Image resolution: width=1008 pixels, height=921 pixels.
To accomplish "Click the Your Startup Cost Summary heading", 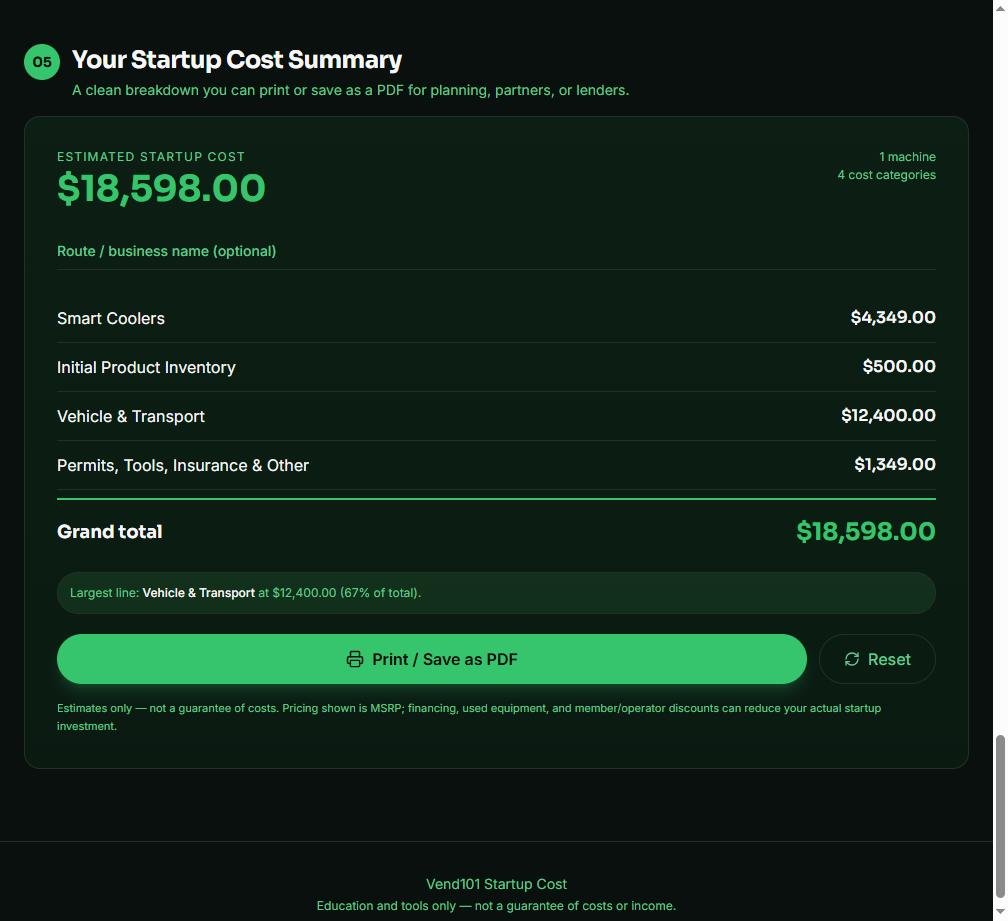I will click(237, 60).
